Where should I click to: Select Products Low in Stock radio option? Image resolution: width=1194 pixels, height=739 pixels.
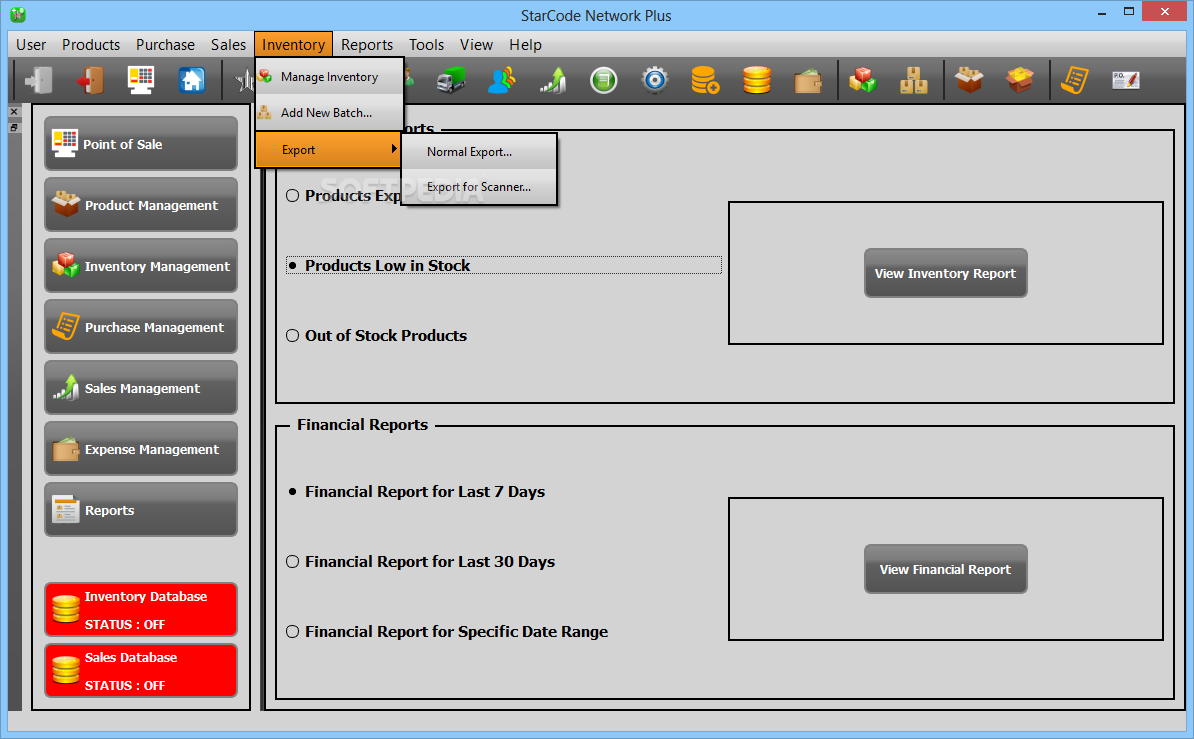(x=503, y=265)
